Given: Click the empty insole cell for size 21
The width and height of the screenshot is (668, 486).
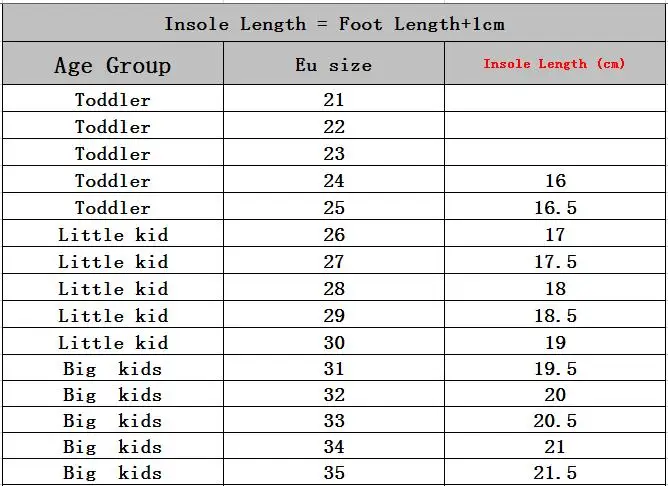Looking at the screenshot, I should click(555, 98).
